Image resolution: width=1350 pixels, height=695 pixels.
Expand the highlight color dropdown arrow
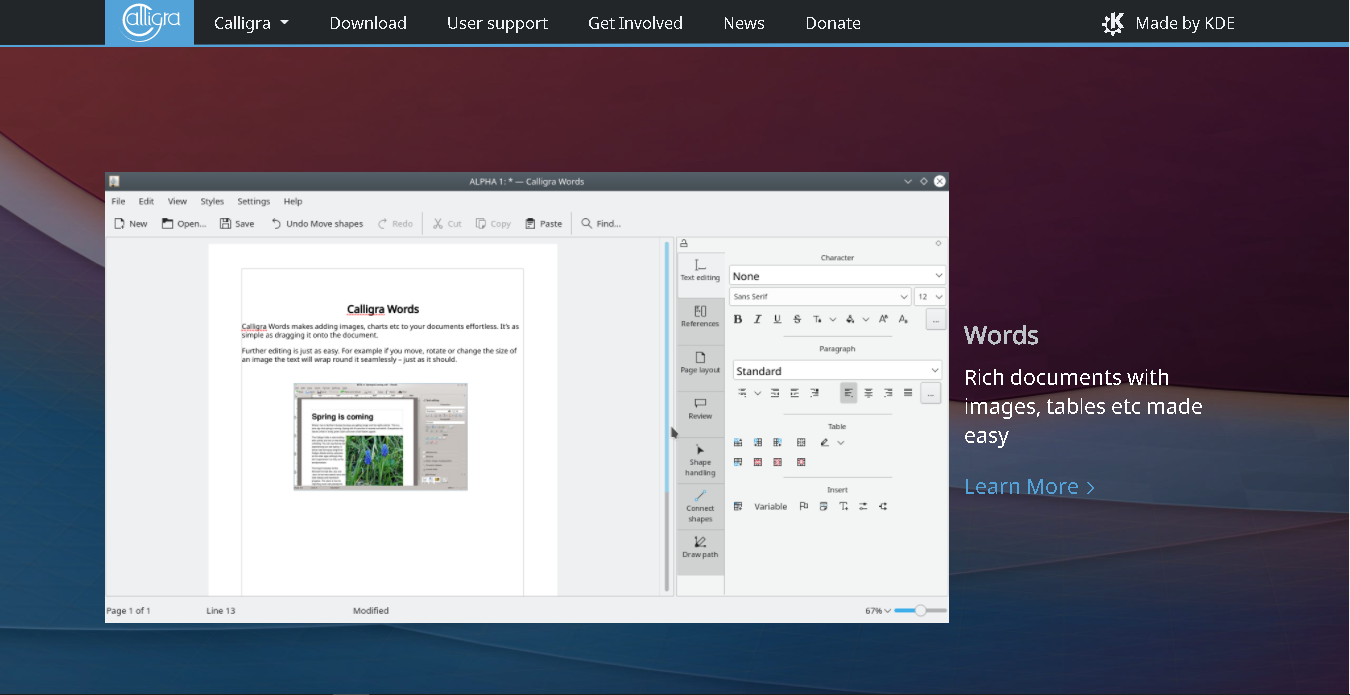point(866,319)
